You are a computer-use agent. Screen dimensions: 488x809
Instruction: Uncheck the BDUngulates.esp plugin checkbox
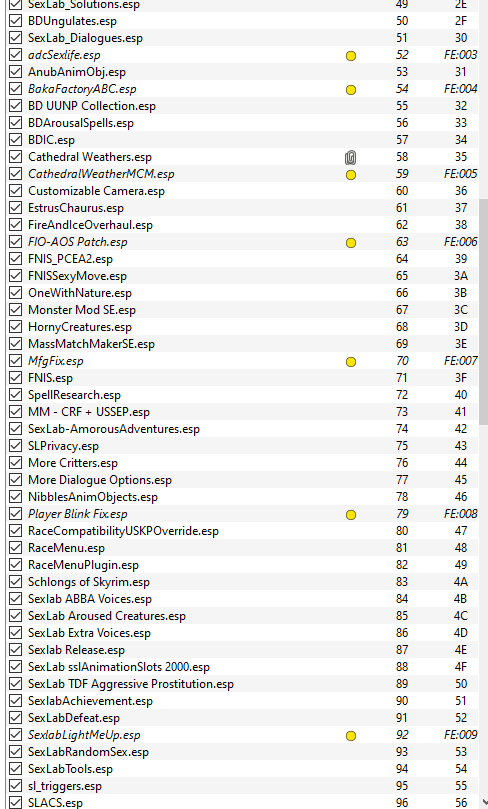[x=16, y=21]
